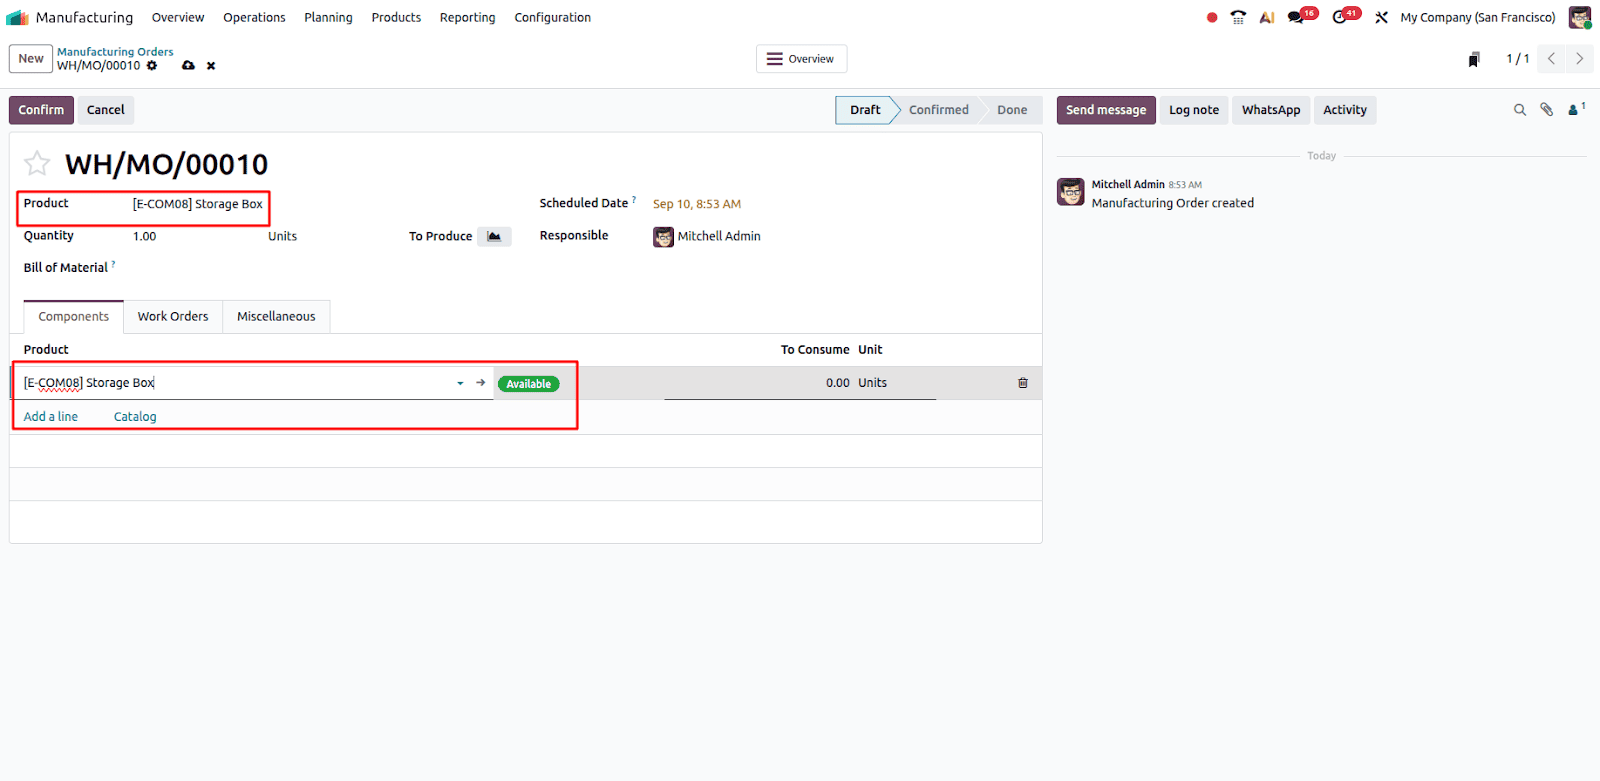The height and width of the screenshot is (781, 1600).
Task: Click the Add a line link
Action: point(51,417)
